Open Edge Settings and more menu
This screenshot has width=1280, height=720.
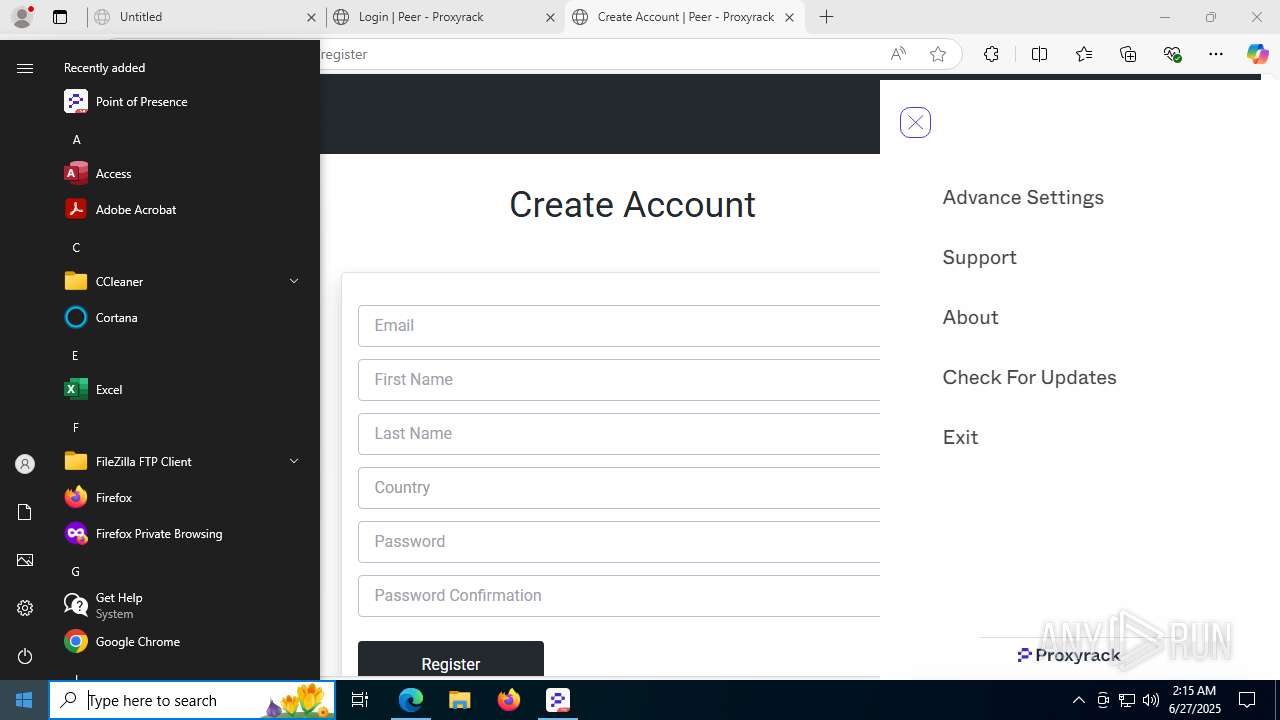(x=1216, y=54)
